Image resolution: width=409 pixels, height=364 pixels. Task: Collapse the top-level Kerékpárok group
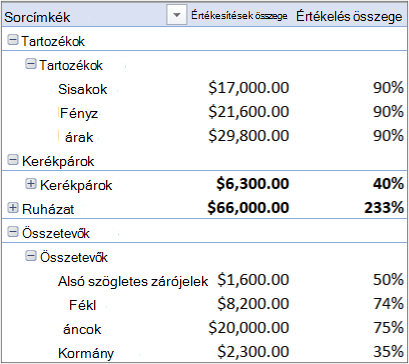click(12, 160)
